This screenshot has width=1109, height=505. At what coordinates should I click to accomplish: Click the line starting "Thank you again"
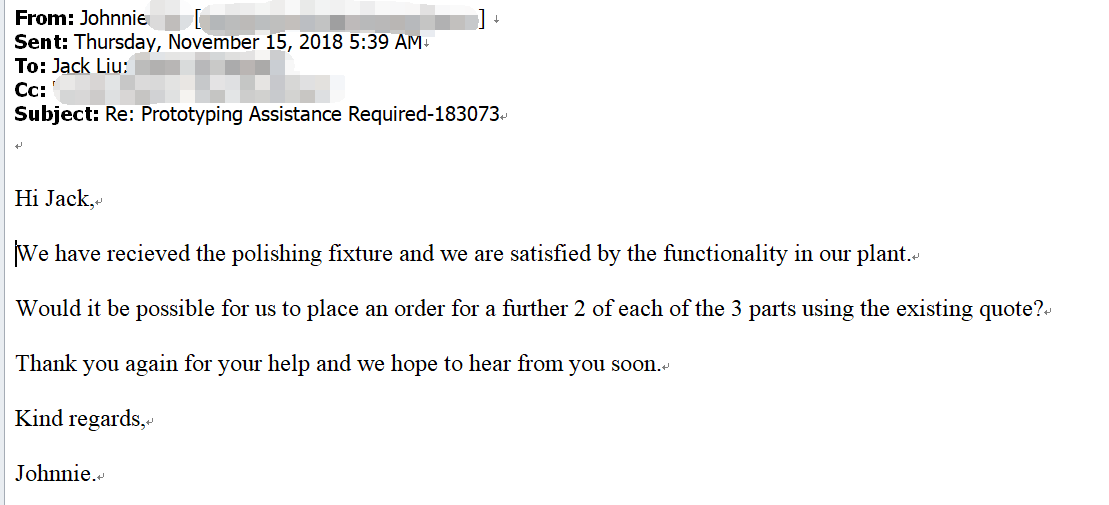[x=337, y=364]
